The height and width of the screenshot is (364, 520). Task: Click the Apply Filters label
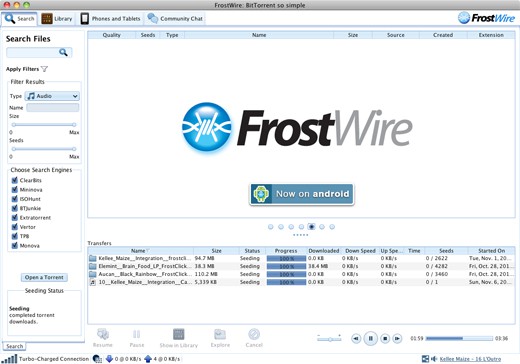tap(22, 69)
